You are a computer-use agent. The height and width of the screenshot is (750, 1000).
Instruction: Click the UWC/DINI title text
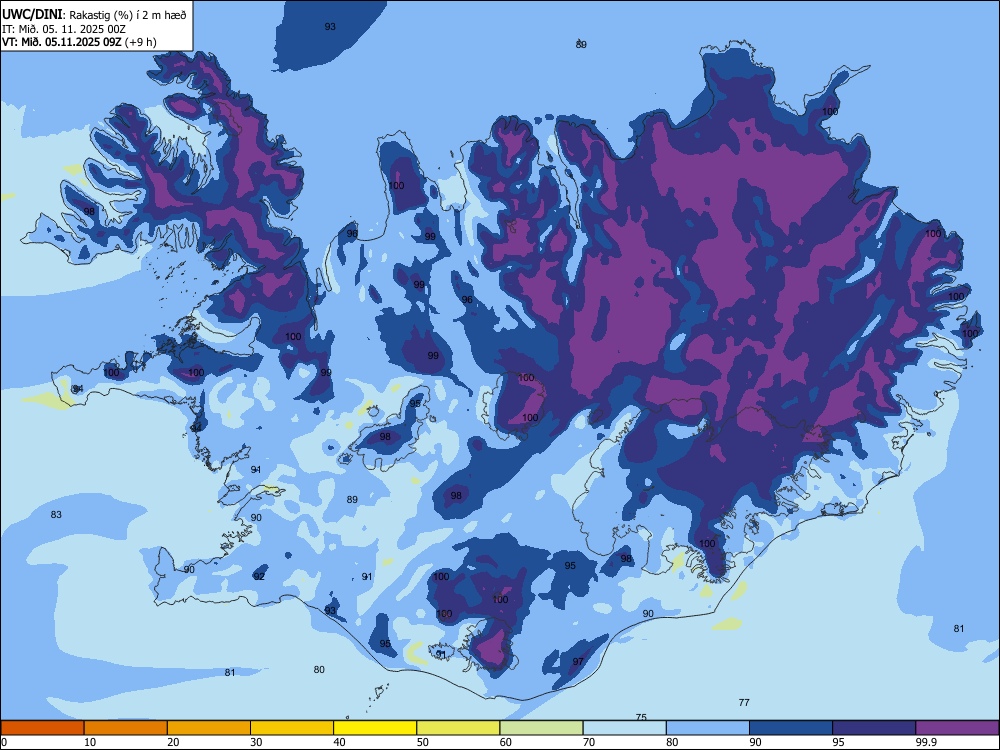[33, 15]
